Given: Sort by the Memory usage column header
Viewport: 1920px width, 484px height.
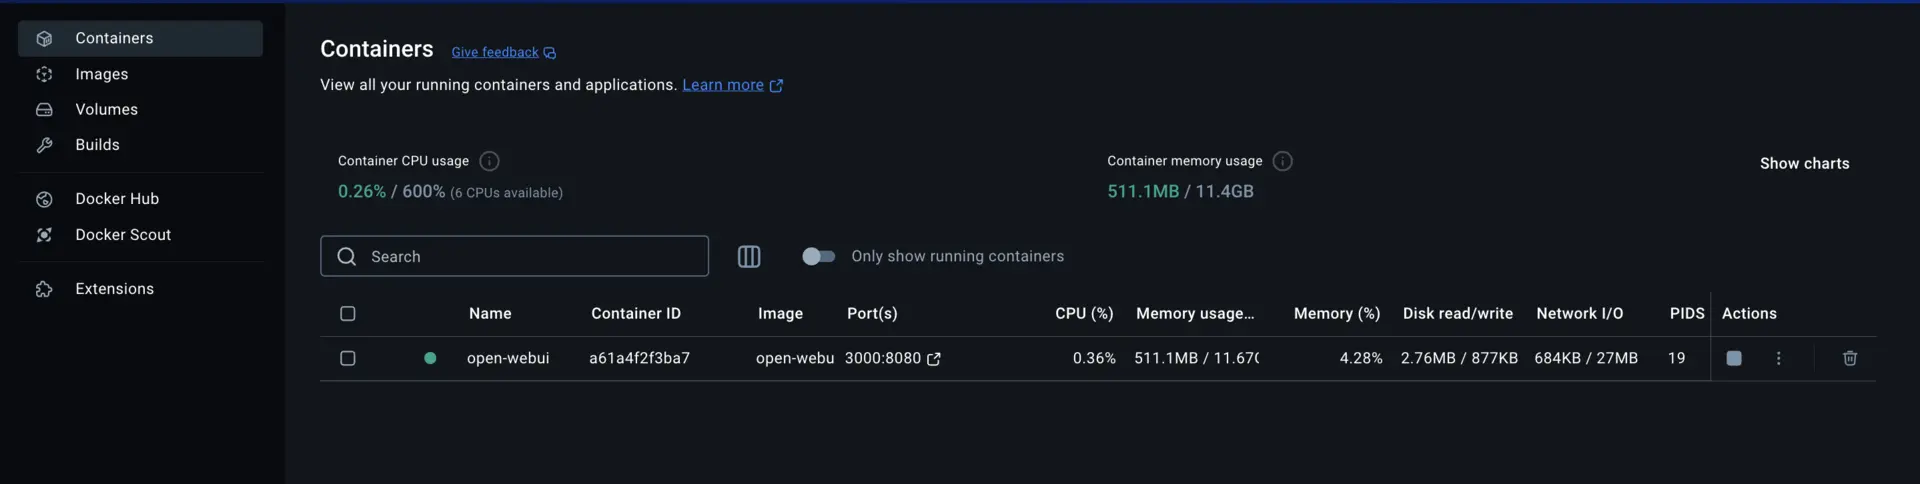Looking at the screenshot, I should click(1195, 313).
